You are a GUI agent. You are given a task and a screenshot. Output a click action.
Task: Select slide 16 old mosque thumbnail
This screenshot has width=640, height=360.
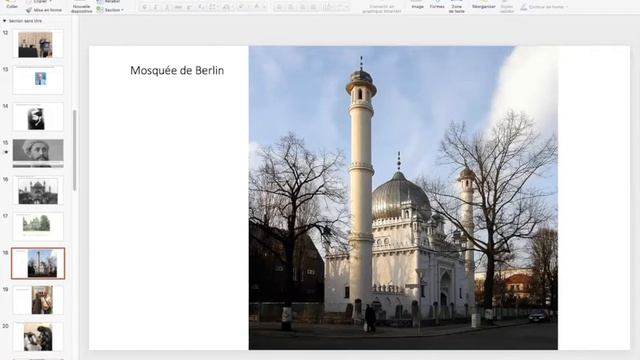click(x=38, y=190)
